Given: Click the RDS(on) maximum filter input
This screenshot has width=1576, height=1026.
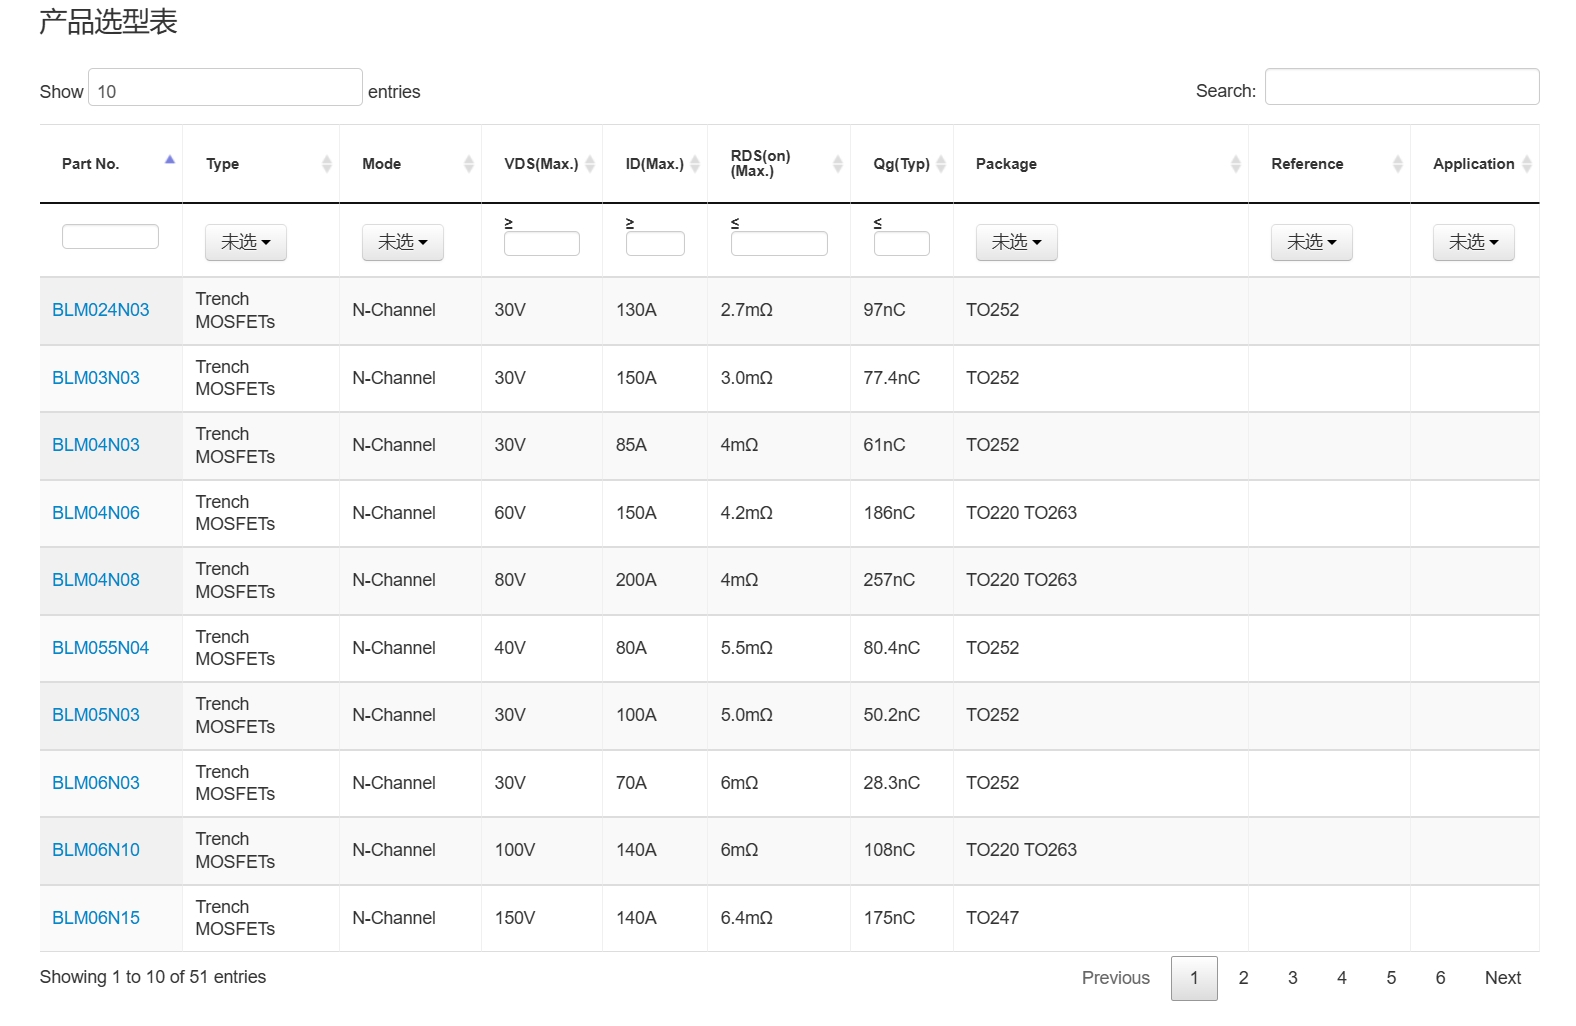Looking at the screenshot, I should [x=779, y=244].
